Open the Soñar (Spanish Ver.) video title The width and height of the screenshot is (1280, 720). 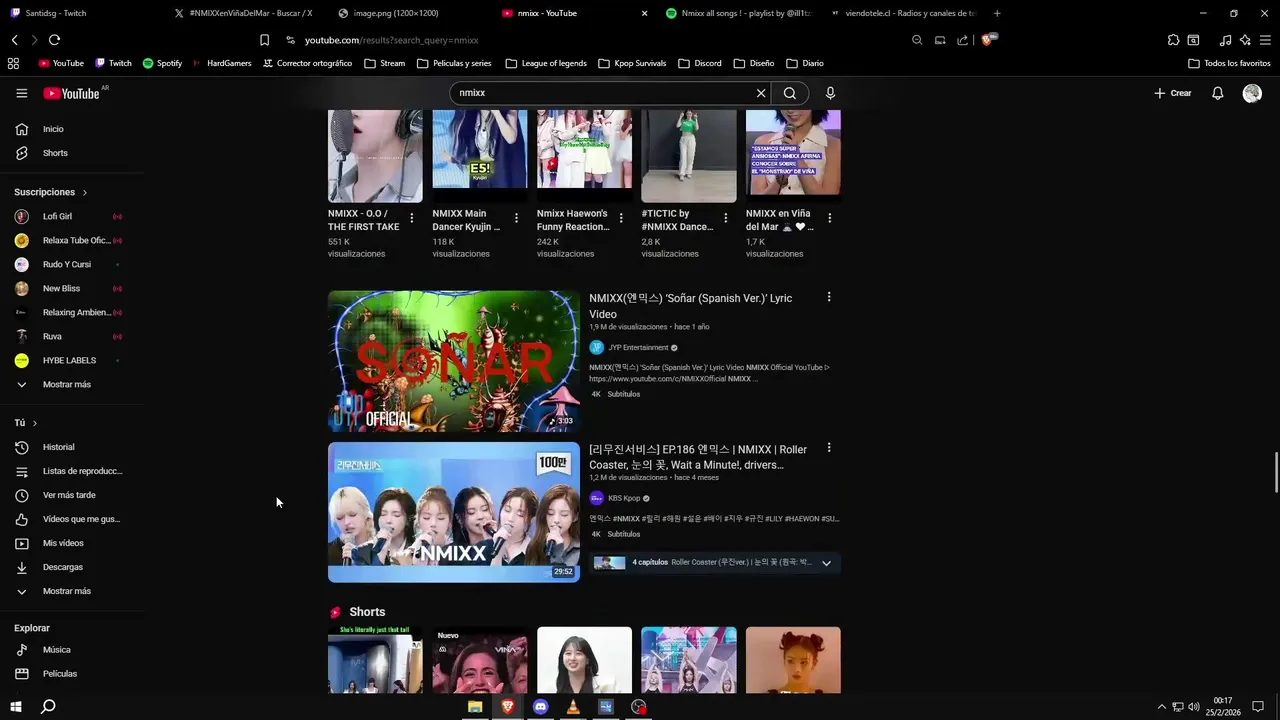click(690, 306)
